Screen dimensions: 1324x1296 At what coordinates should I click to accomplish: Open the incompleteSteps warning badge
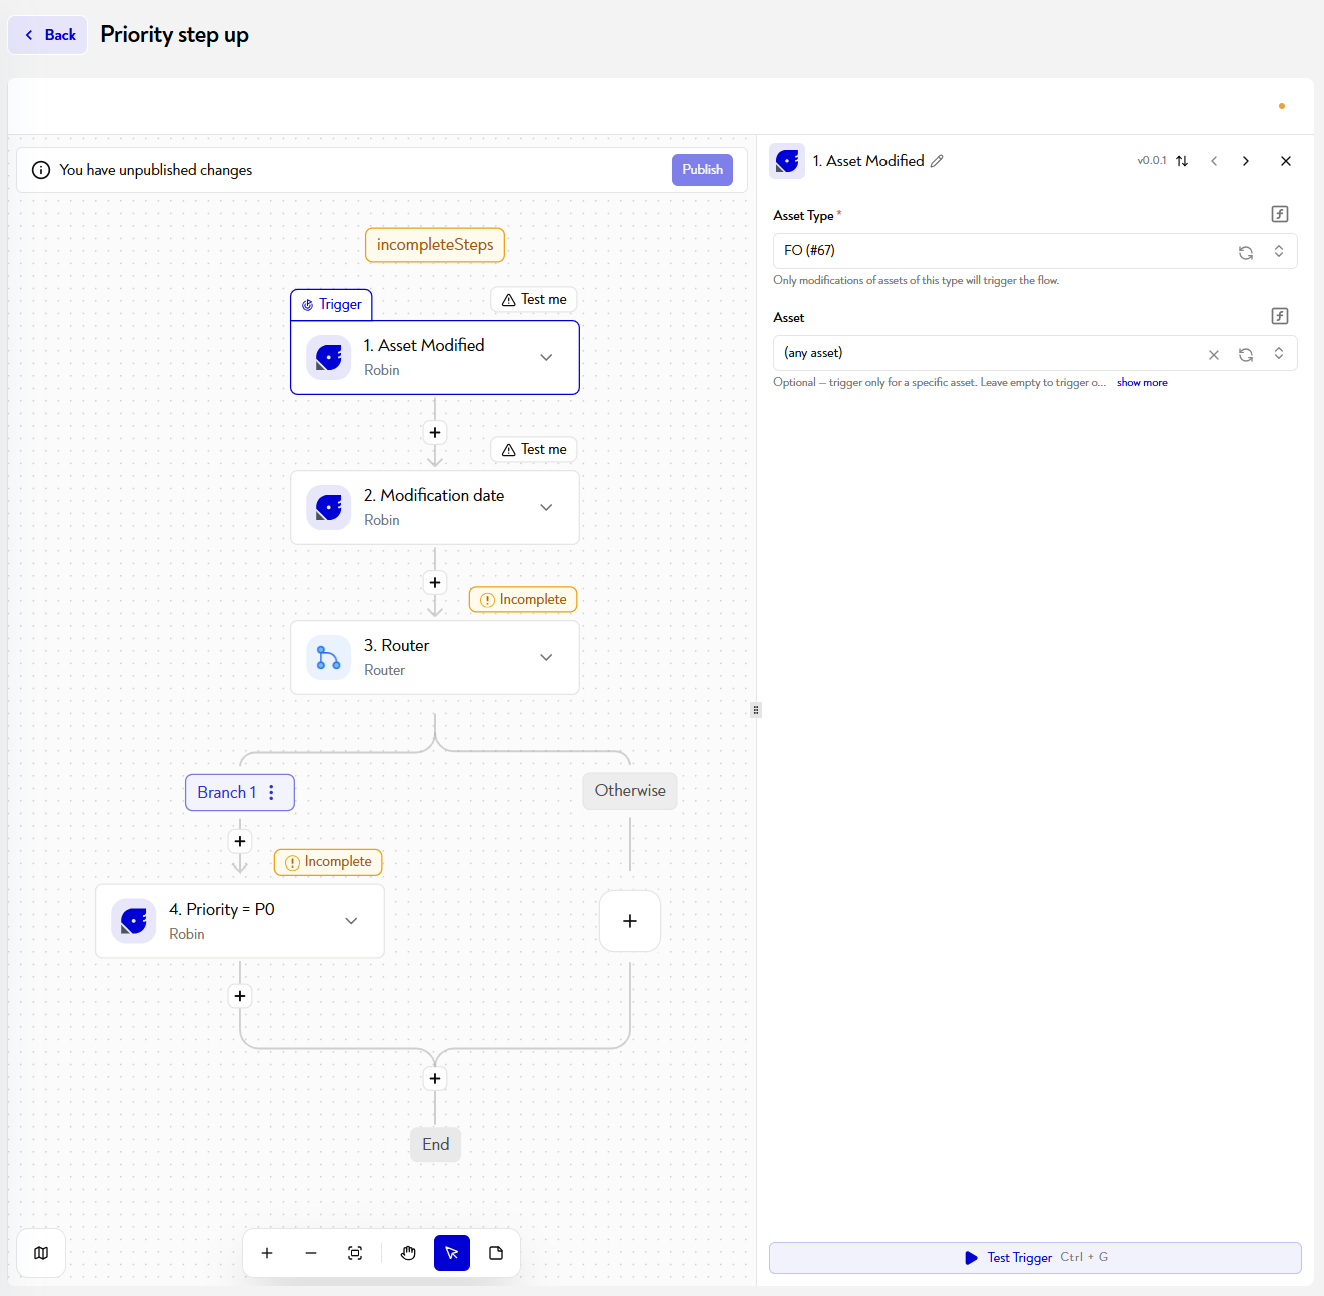(x=435, y=245)
